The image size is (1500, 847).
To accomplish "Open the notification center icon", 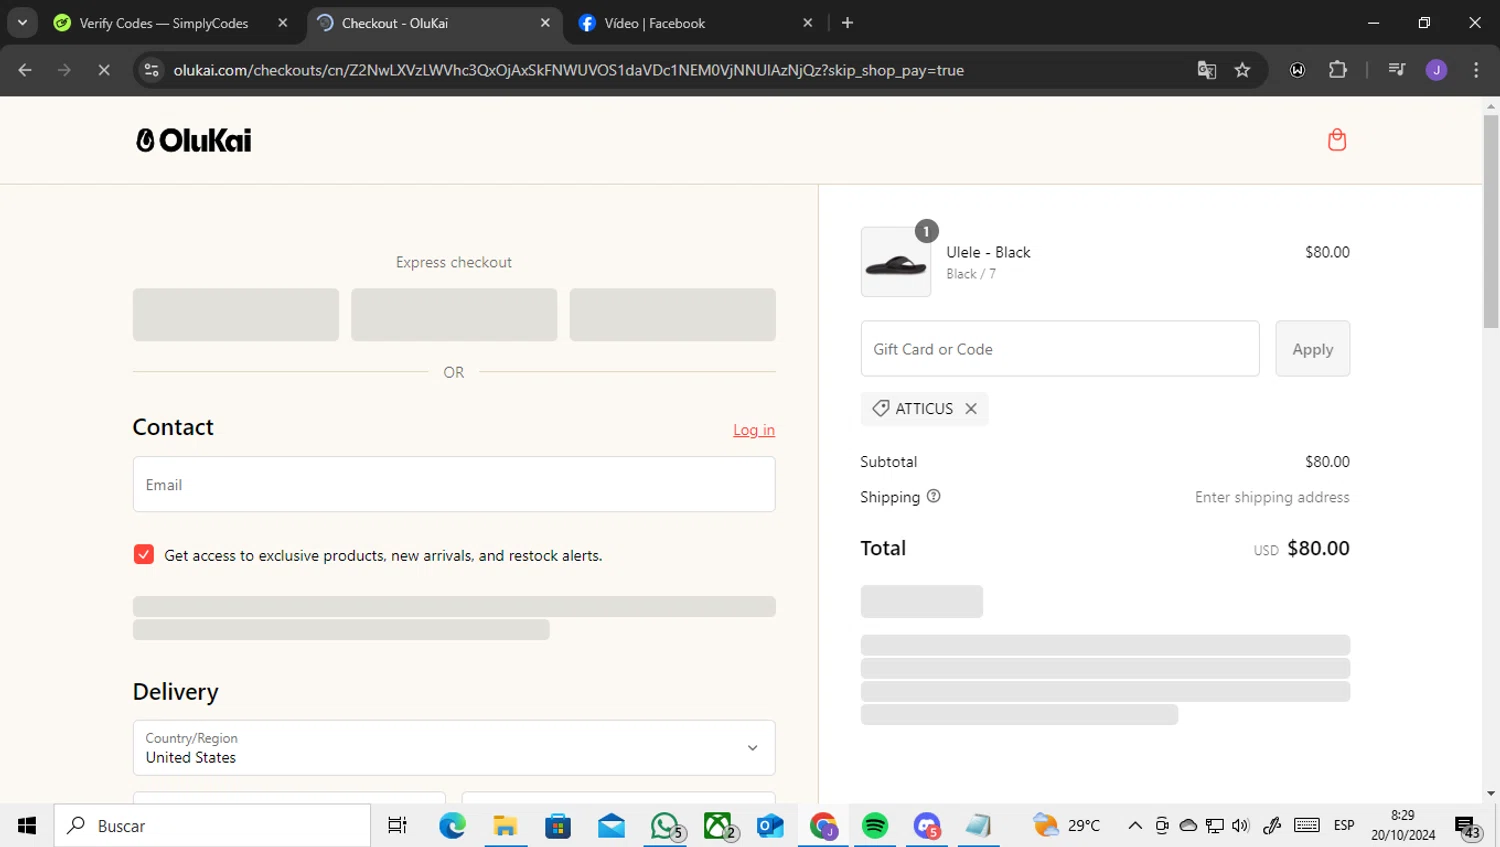I will pos(1467,827).
